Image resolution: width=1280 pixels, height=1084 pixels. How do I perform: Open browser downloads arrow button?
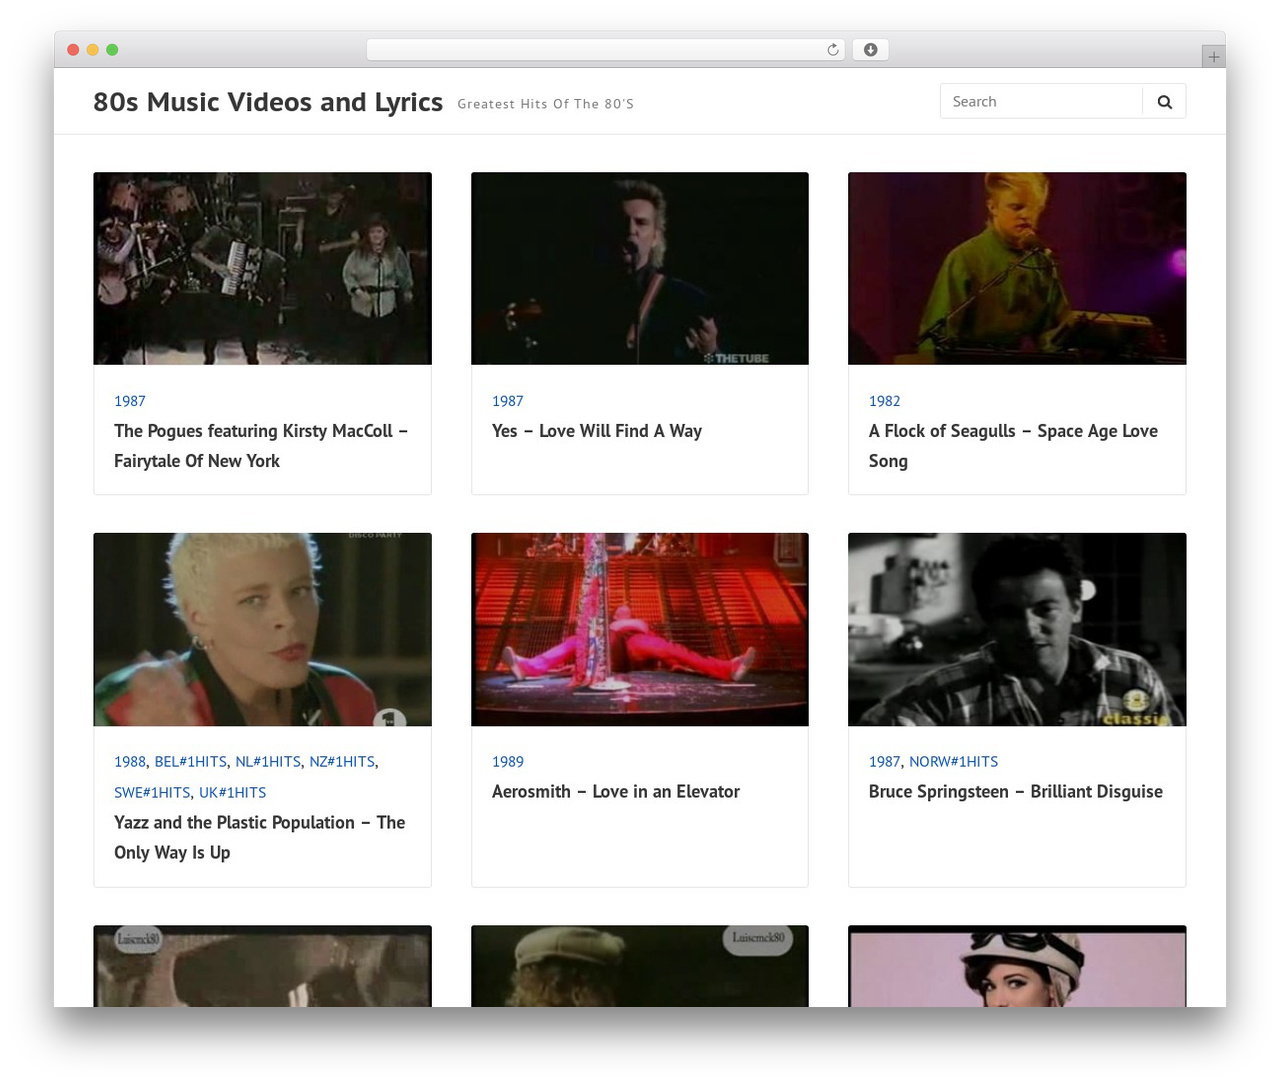click(x=871, y=50)
